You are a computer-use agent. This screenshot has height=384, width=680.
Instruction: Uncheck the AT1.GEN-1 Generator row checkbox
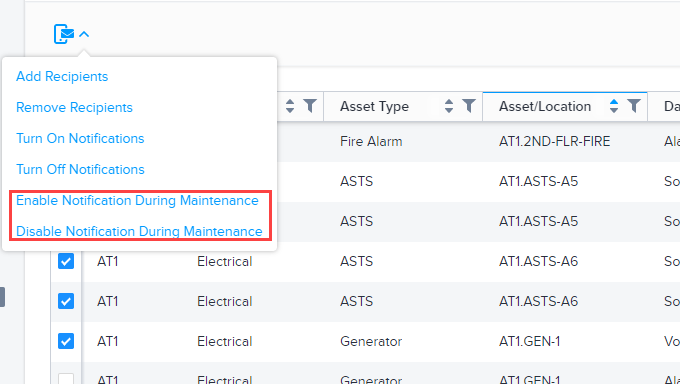(66, 341)
